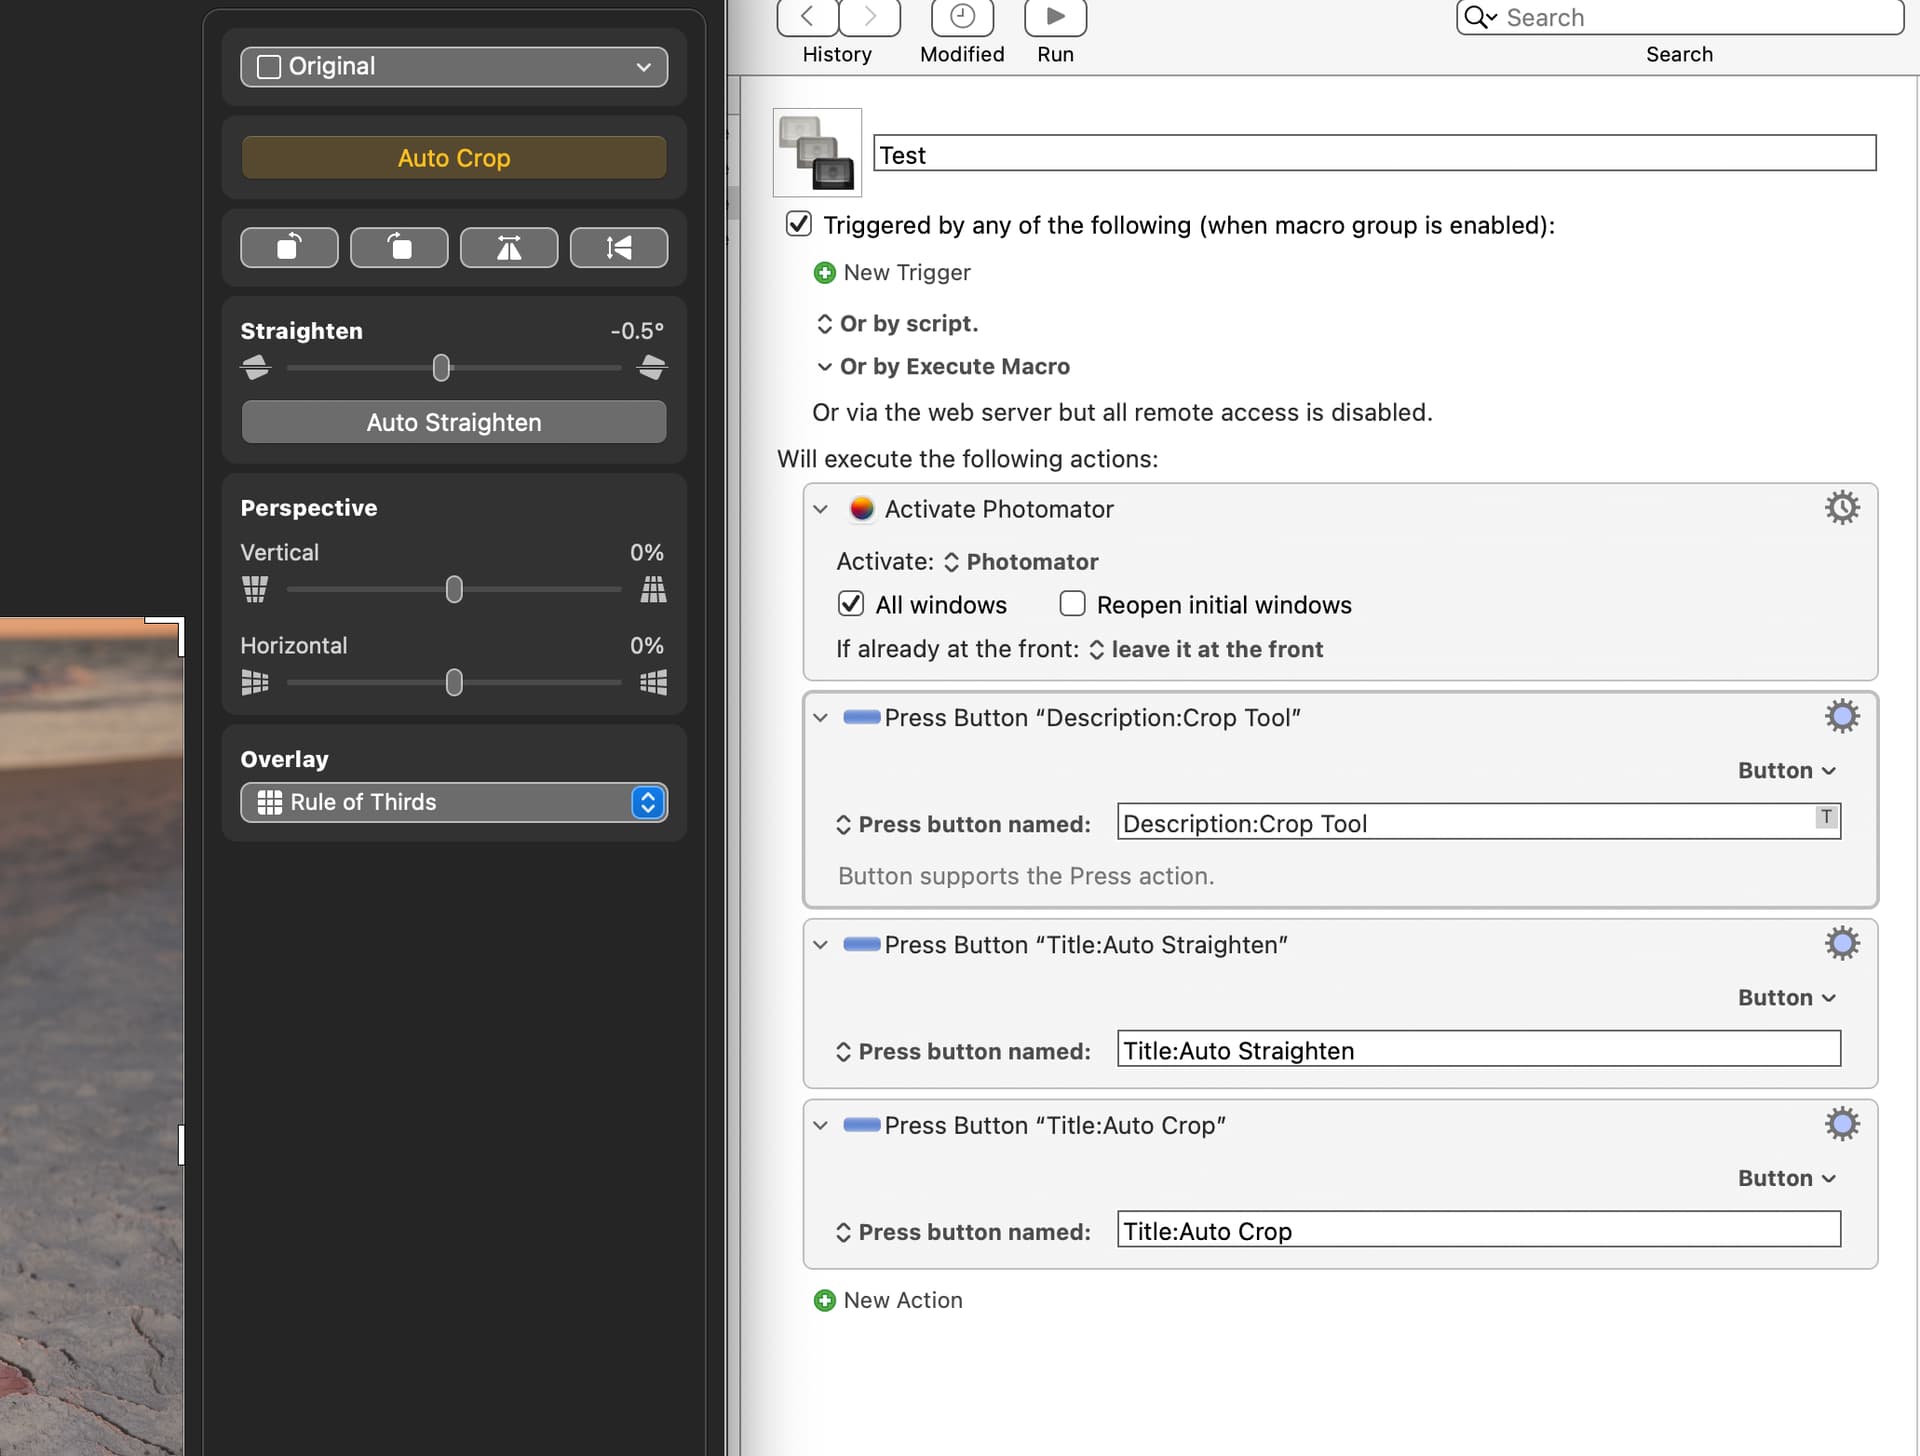Open gear menu for Activate Photomator action

tap(1842, 508)
